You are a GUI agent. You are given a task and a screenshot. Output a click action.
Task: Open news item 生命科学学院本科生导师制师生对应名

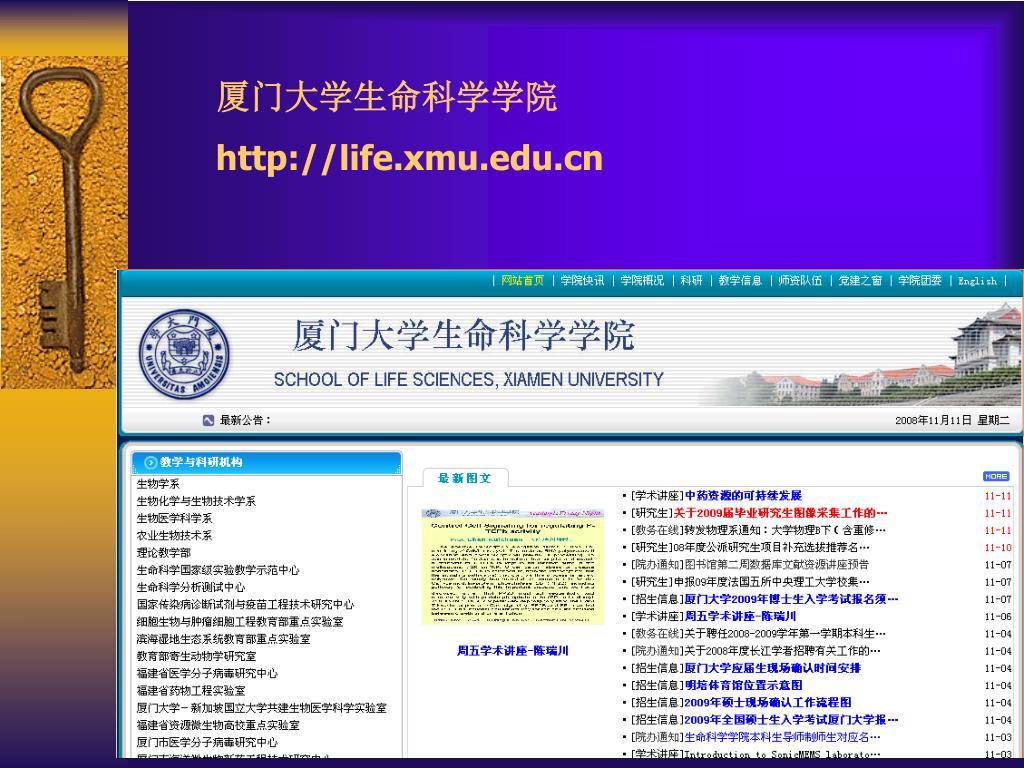click(782, 737)
